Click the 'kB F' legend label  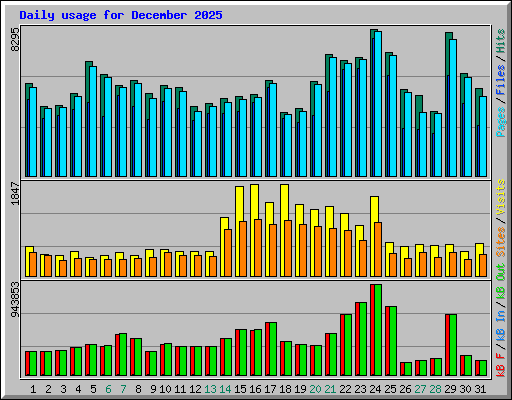pos(501,365)
